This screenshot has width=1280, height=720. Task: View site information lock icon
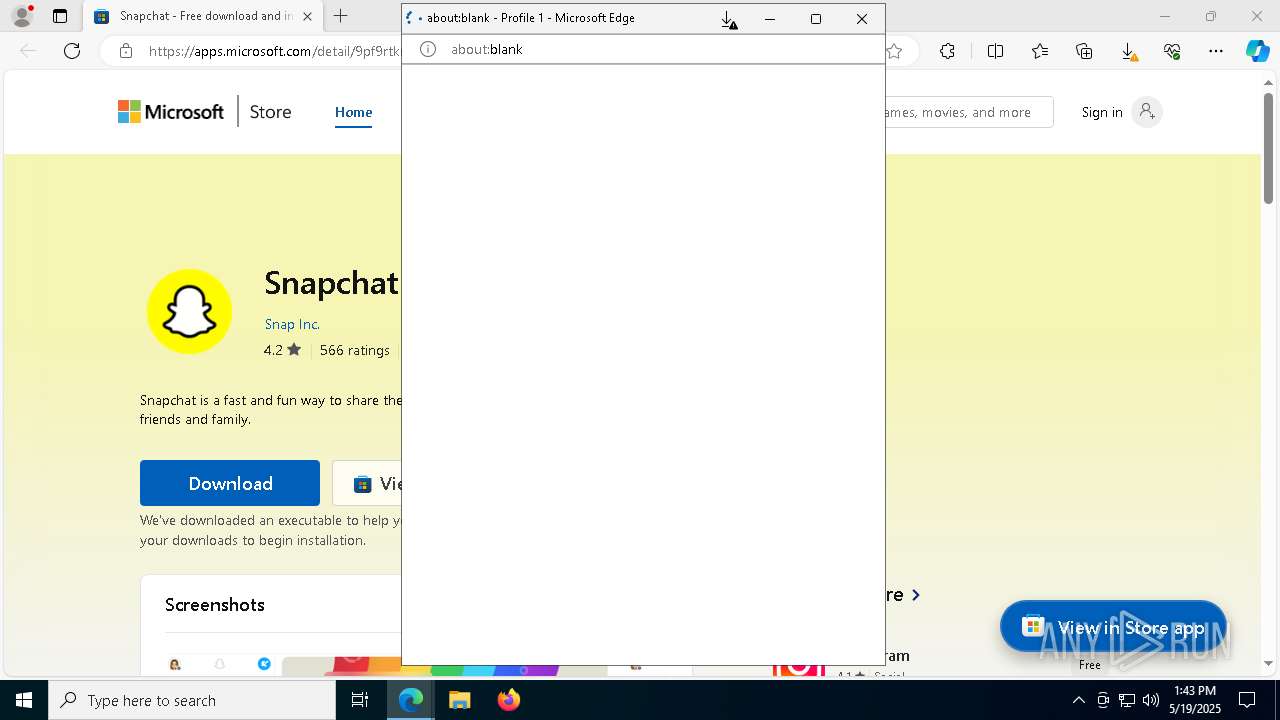[126, 51]
